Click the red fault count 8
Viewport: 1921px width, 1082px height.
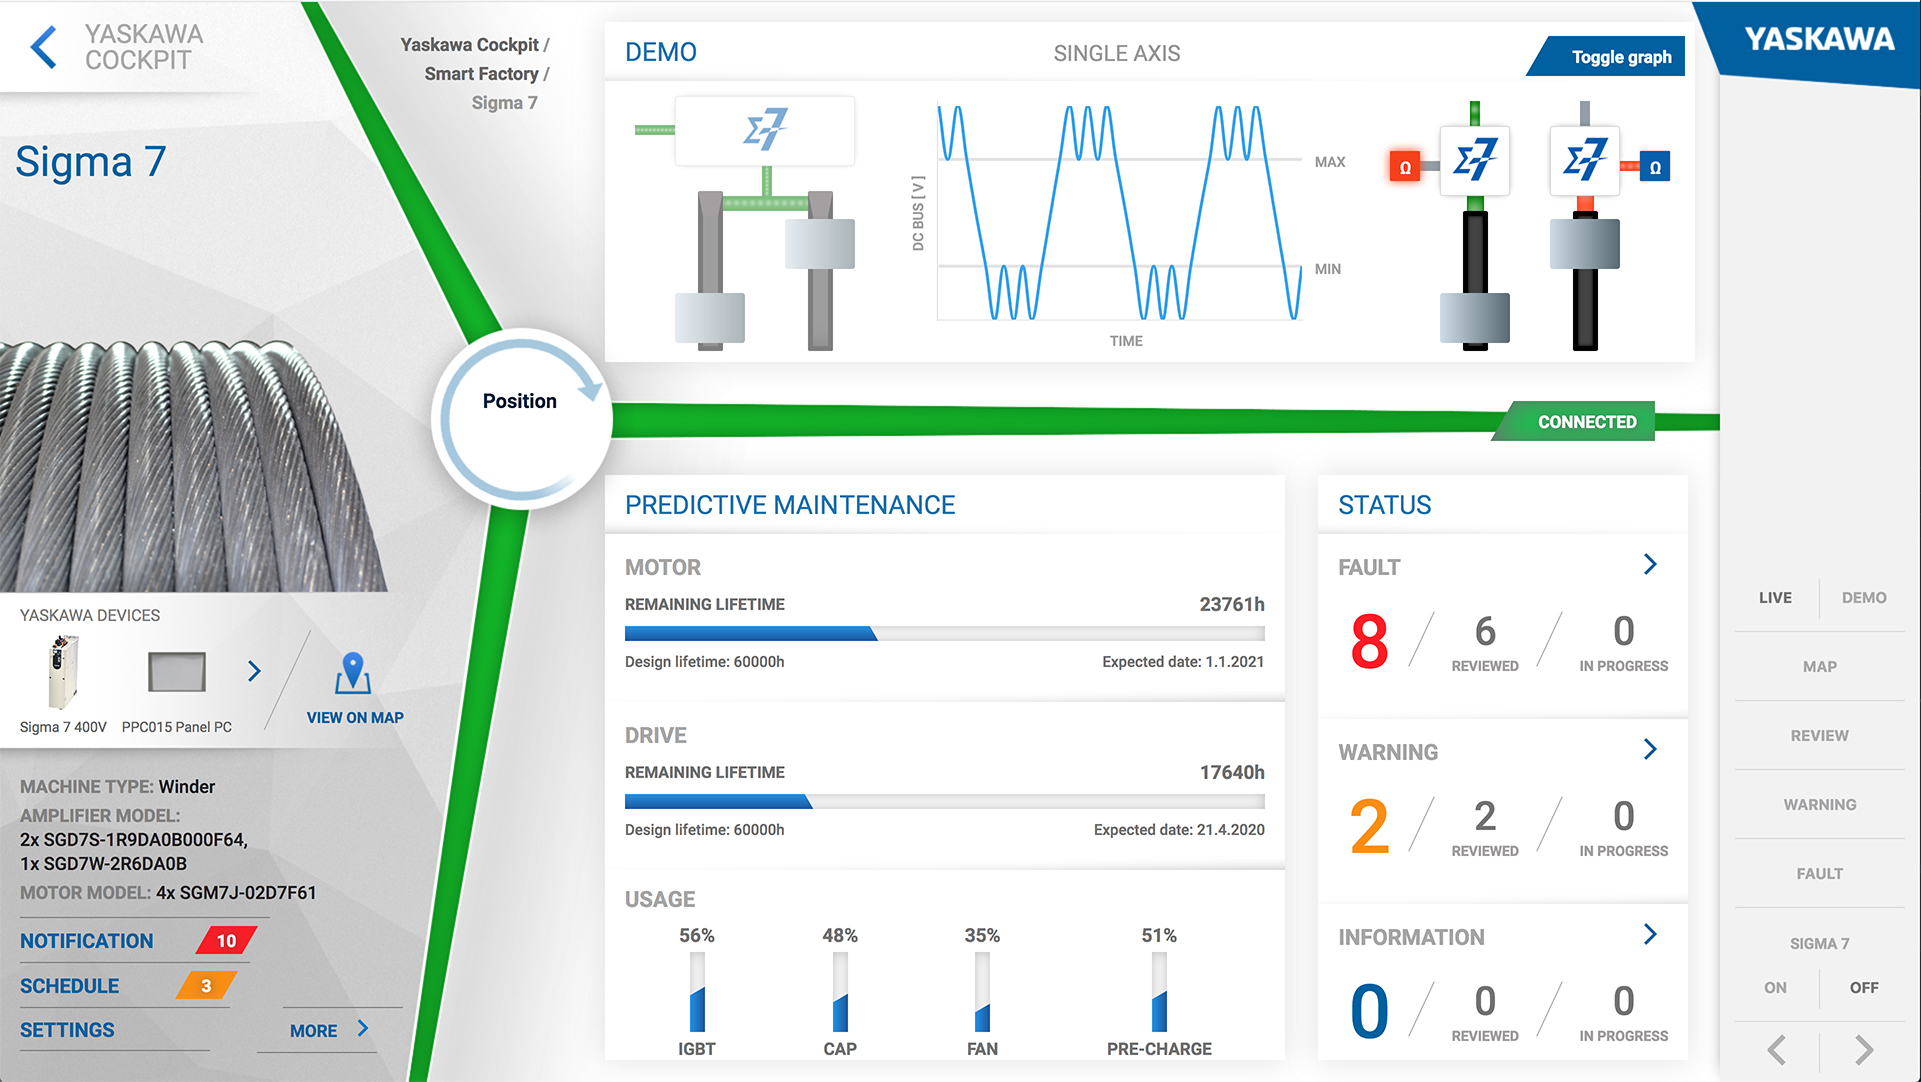[1369, 641]
